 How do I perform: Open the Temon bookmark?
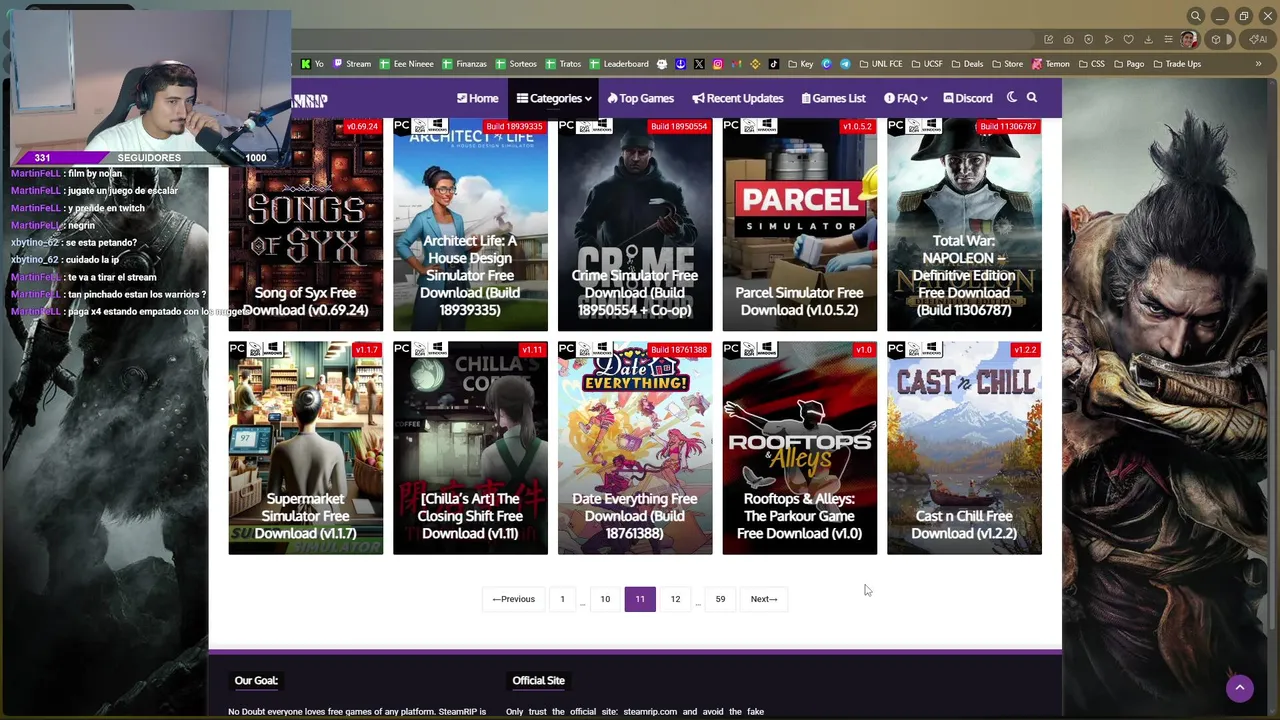pos(1051,64)
